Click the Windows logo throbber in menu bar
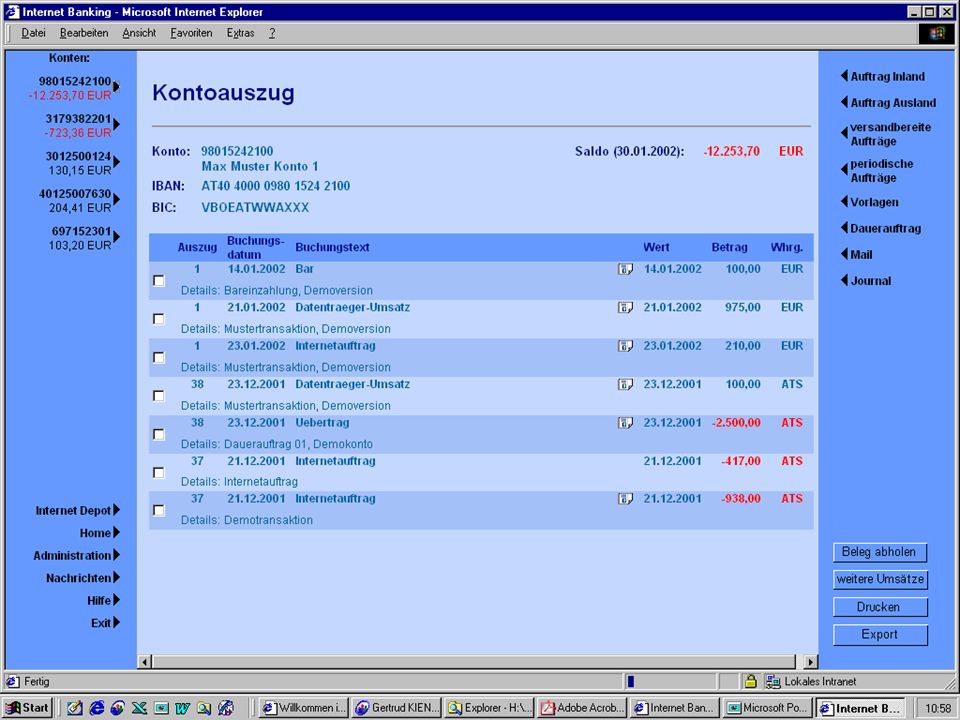The height and width of the screenshot is (720, 960). point(937,33)
